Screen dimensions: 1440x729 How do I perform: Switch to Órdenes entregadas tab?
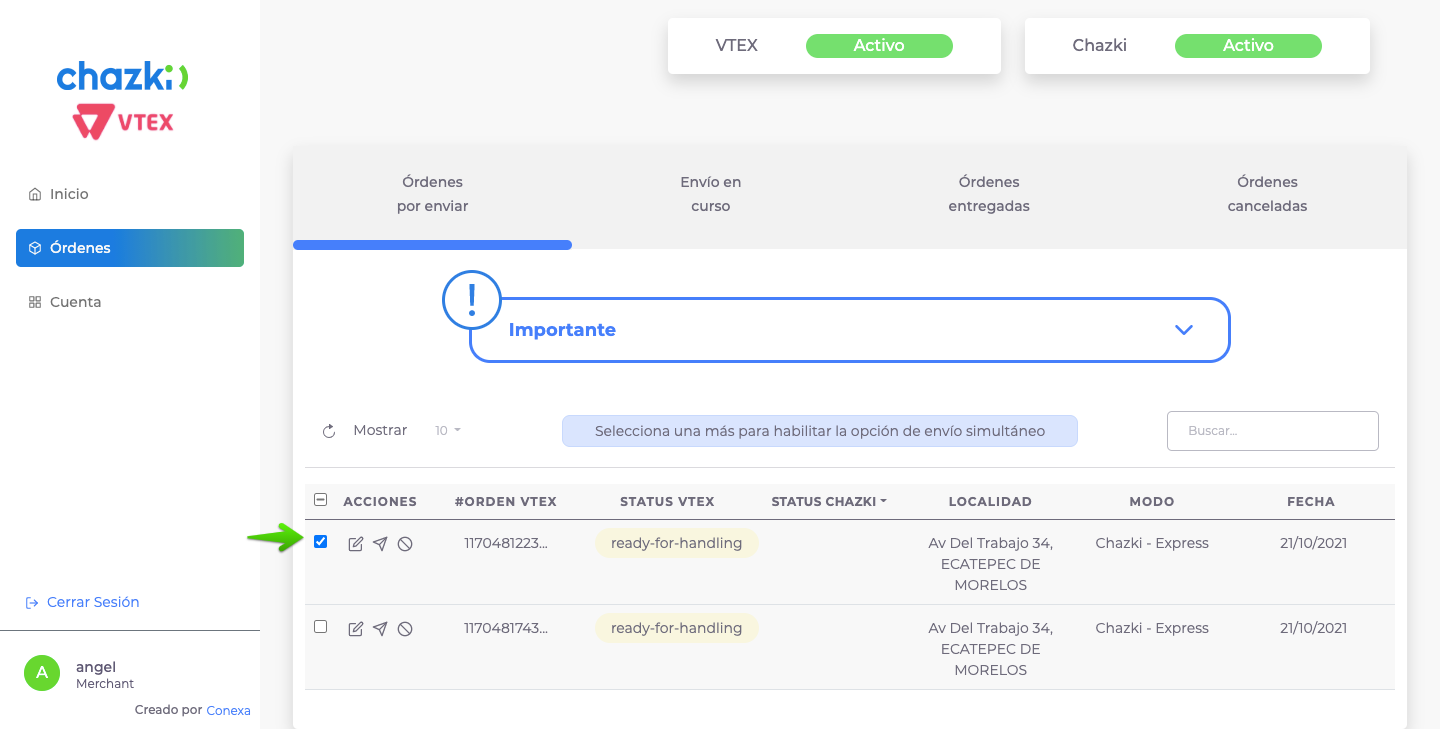[989, 194]
